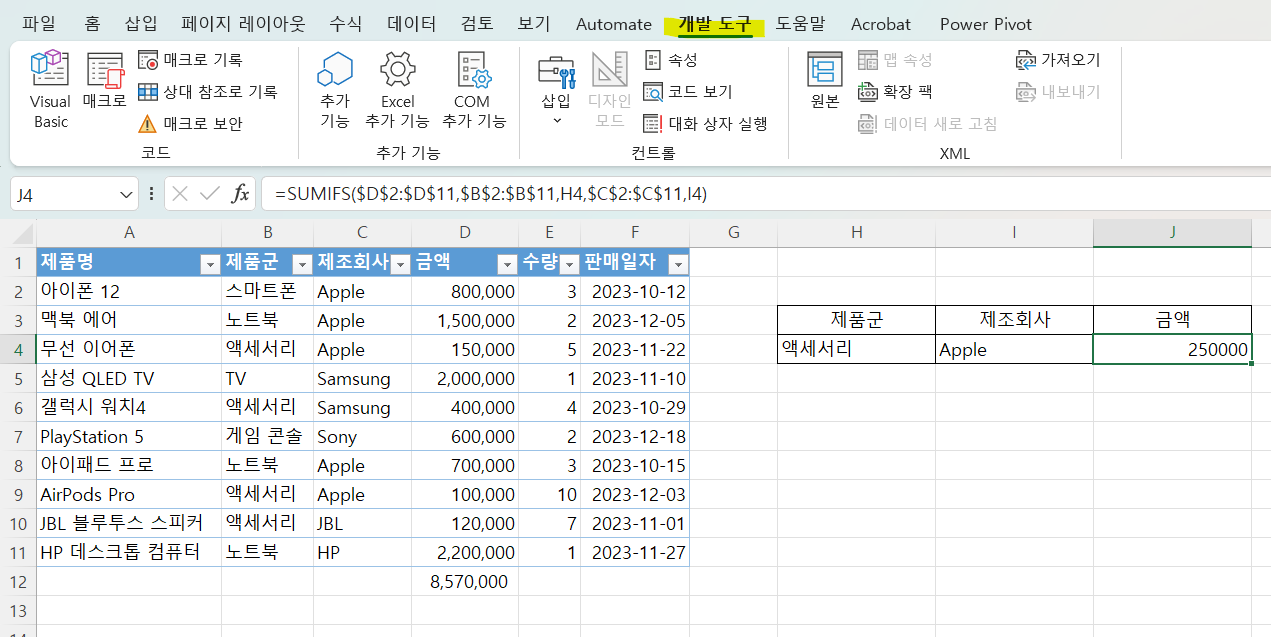
Task: Select column G header
Action: point(733,233)
